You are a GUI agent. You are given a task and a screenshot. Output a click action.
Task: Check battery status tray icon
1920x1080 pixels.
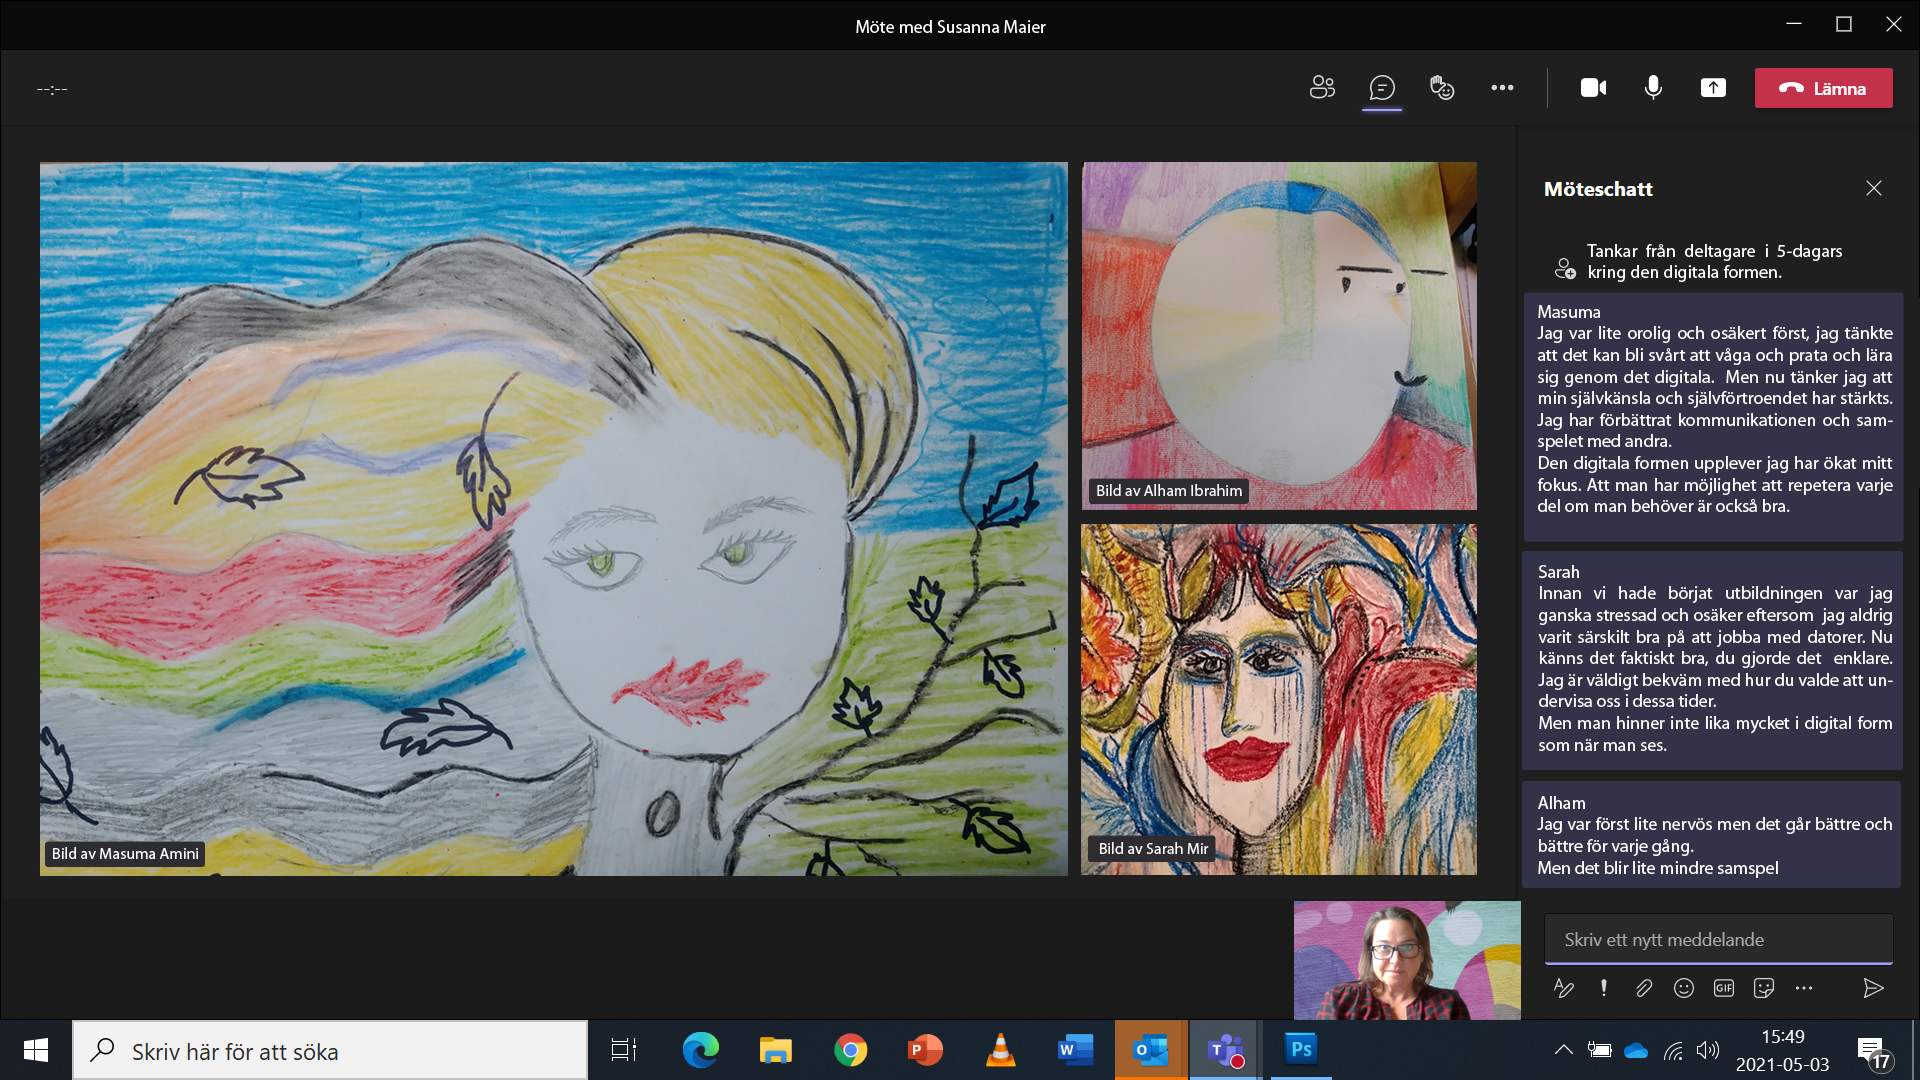pos(1599,1050)
